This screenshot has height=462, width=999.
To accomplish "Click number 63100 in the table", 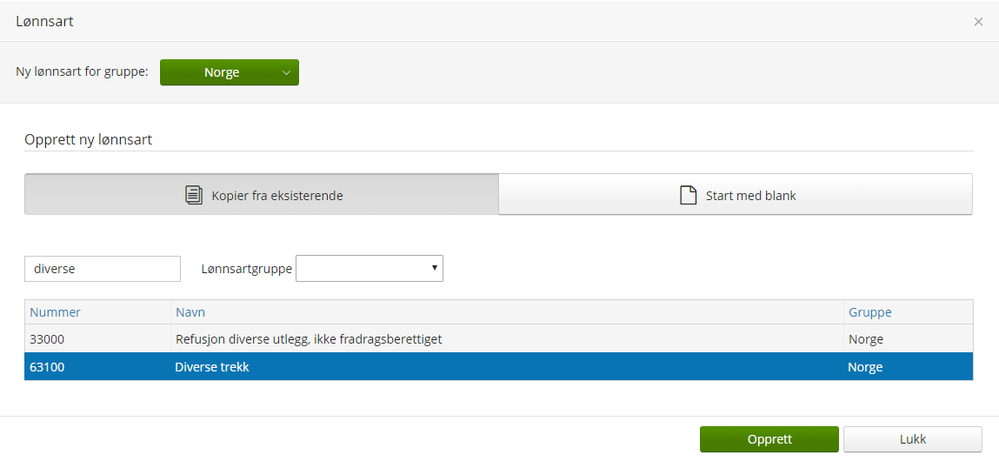I will [x=47, y=367].
